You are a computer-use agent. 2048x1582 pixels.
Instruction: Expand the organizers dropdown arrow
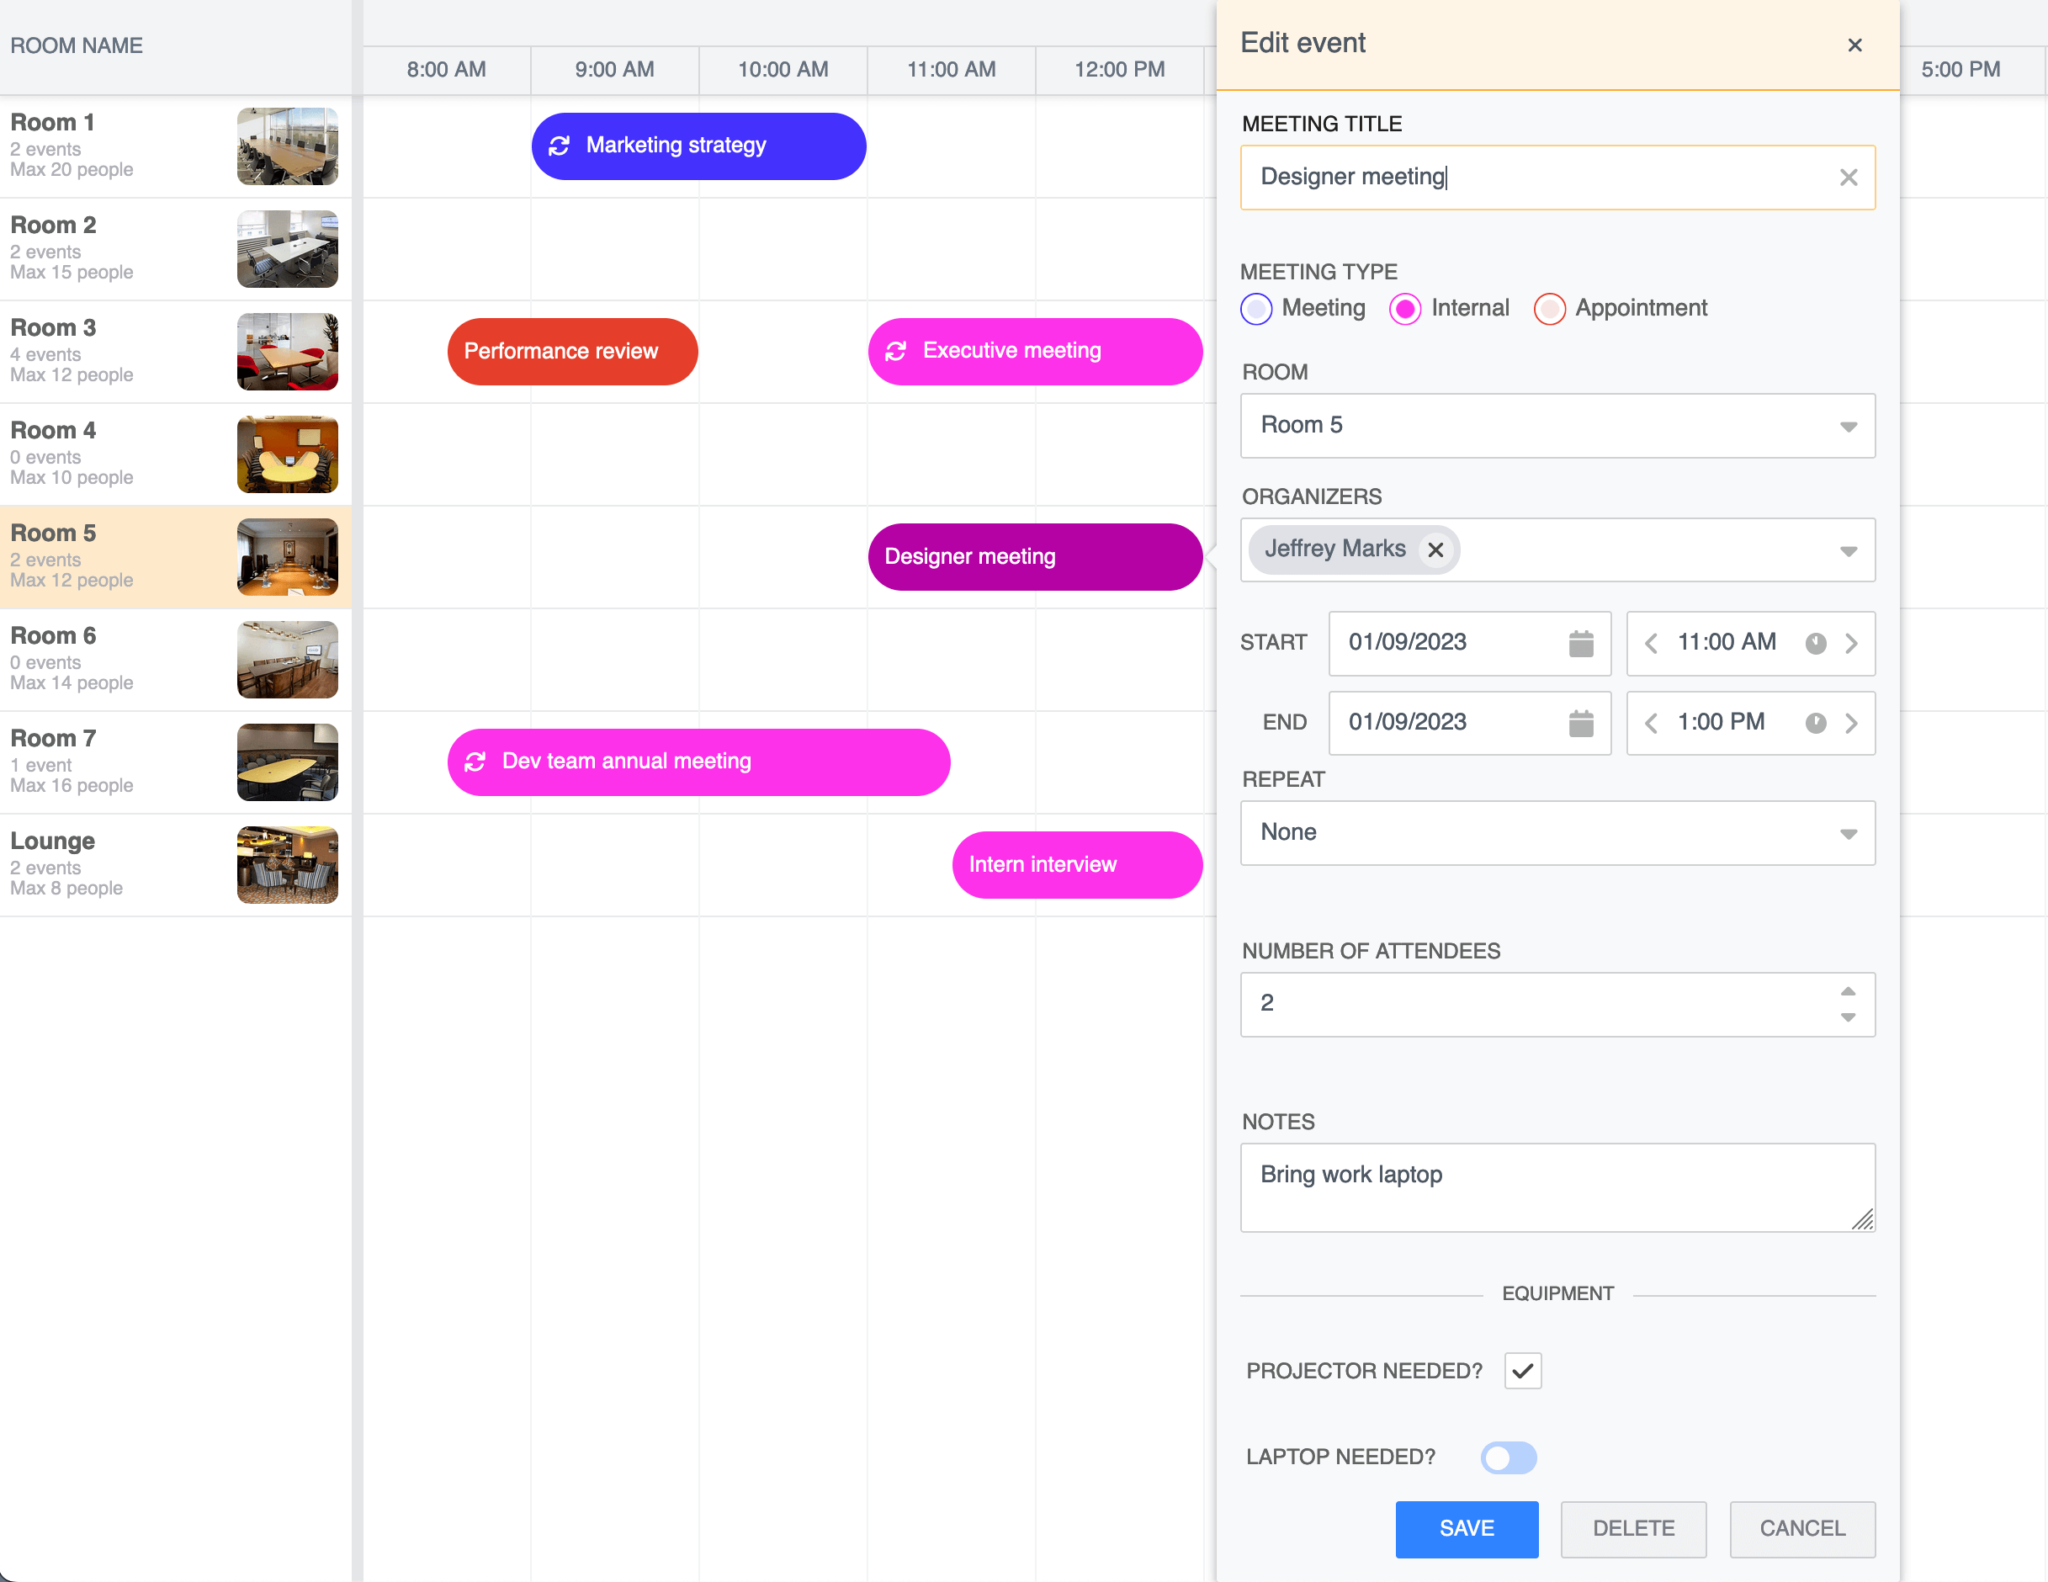1848,551
